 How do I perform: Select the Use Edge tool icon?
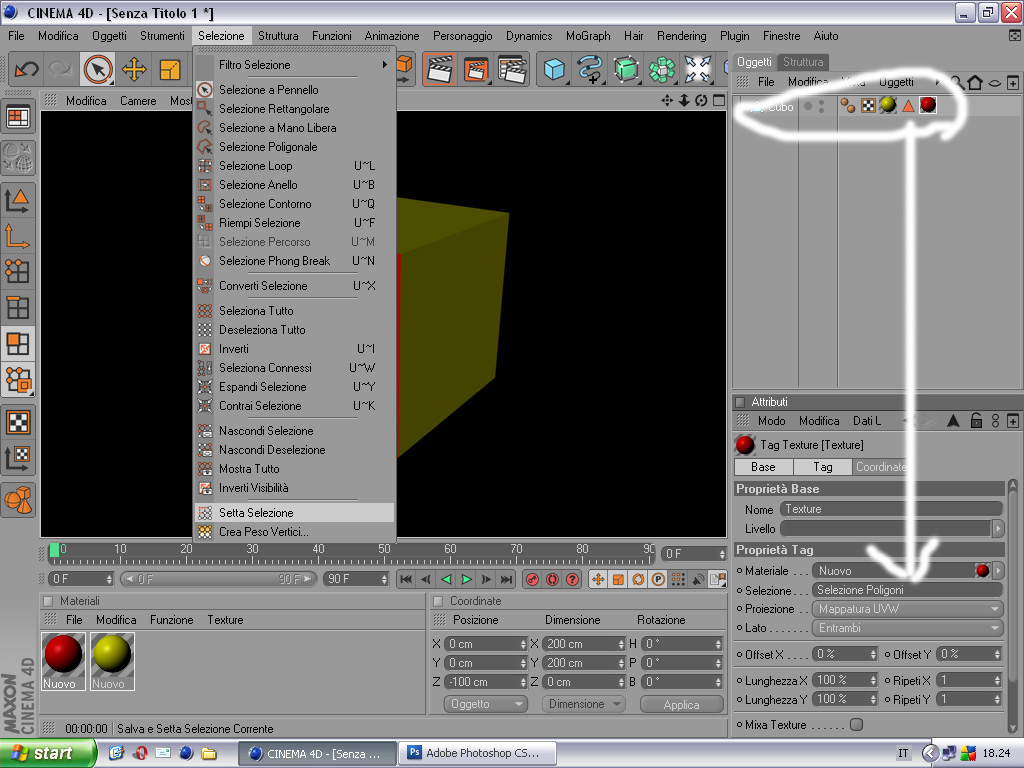[x=18, y=307]
